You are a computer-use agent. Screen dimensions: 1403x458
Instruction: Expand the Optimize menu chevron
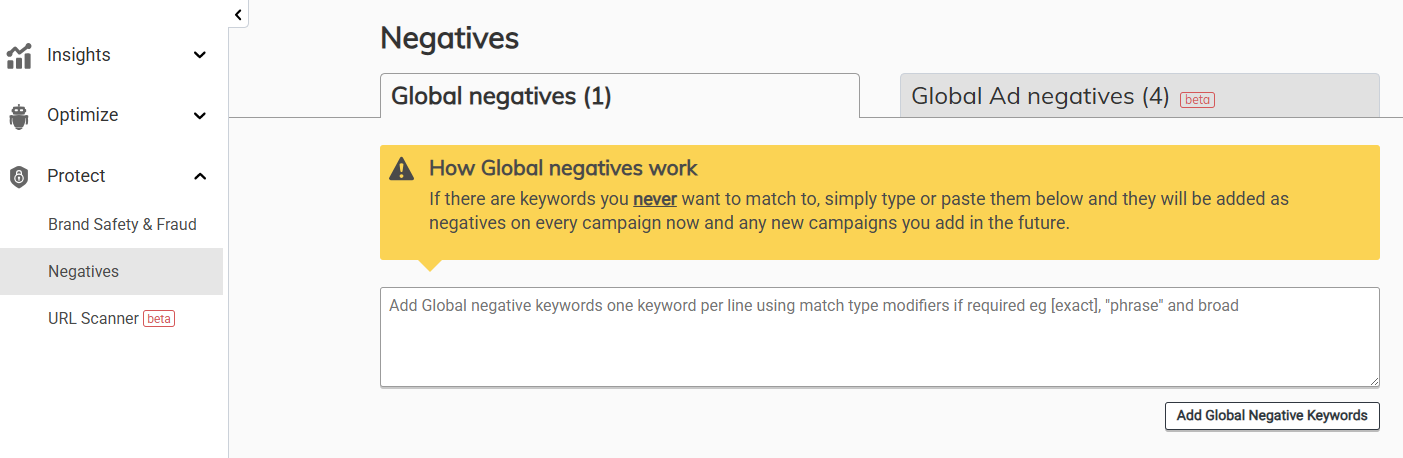(200, 116)
